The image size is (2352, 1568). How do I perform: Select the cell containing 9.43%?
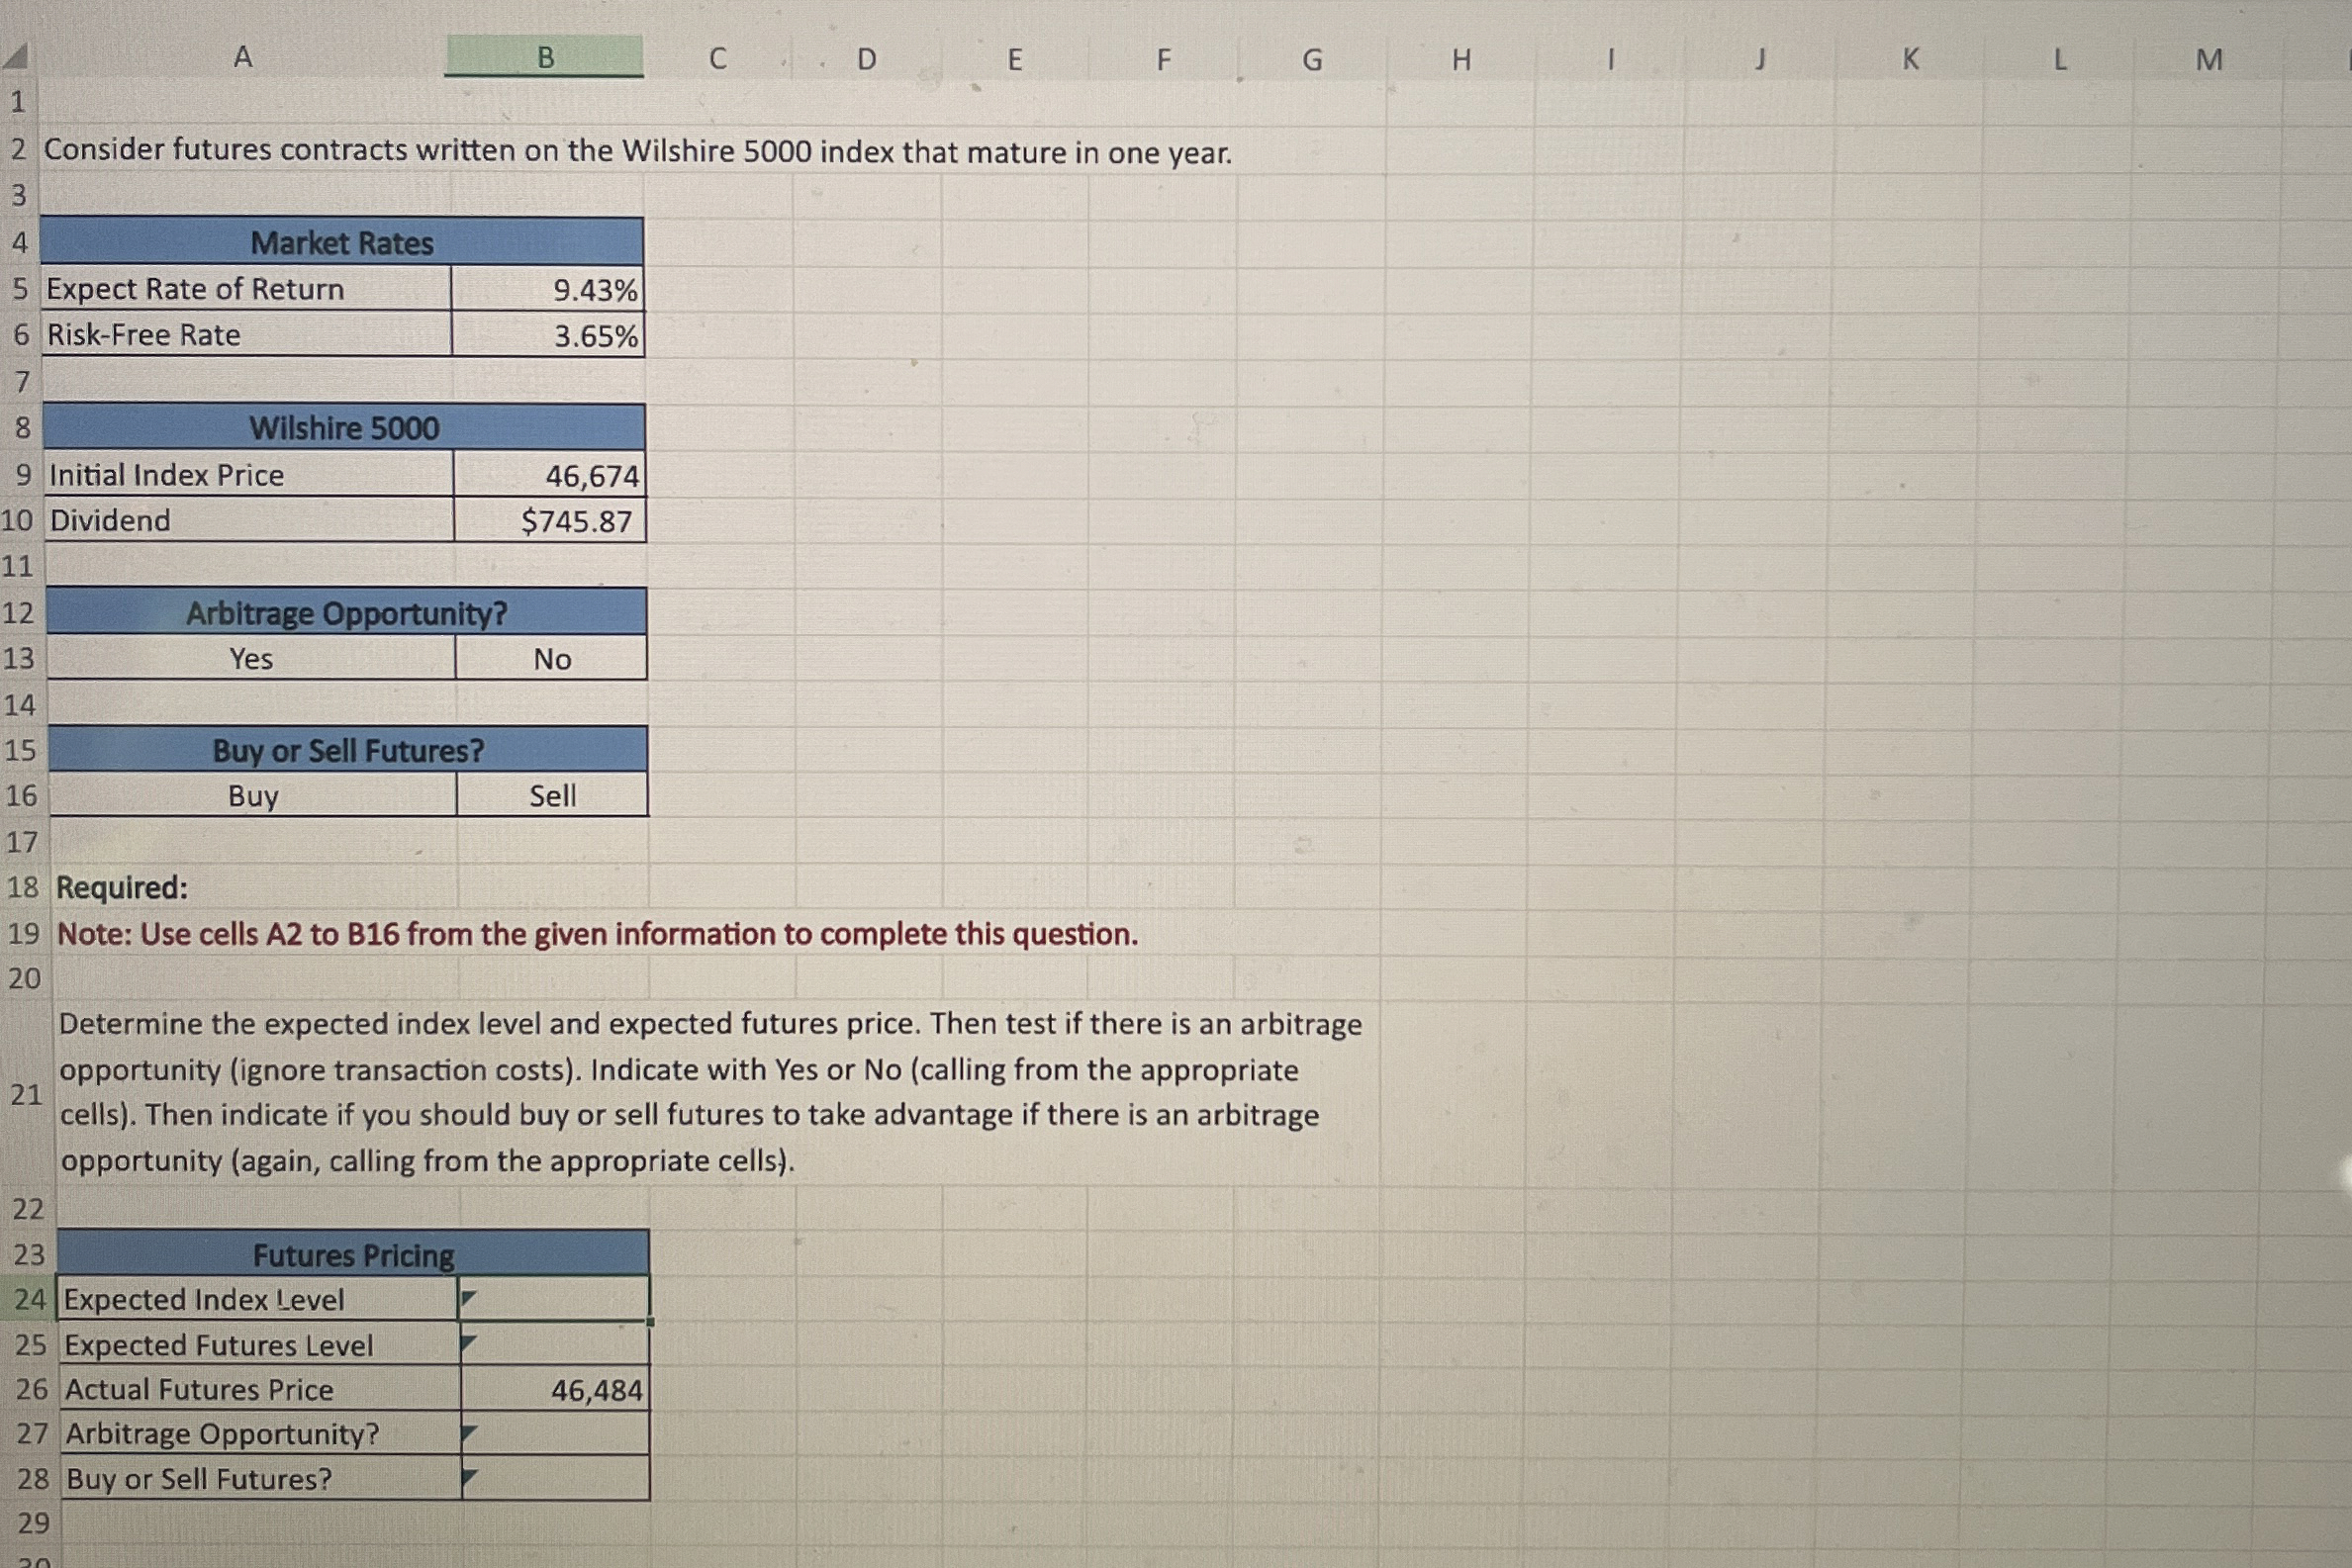(x=547, y=288)
